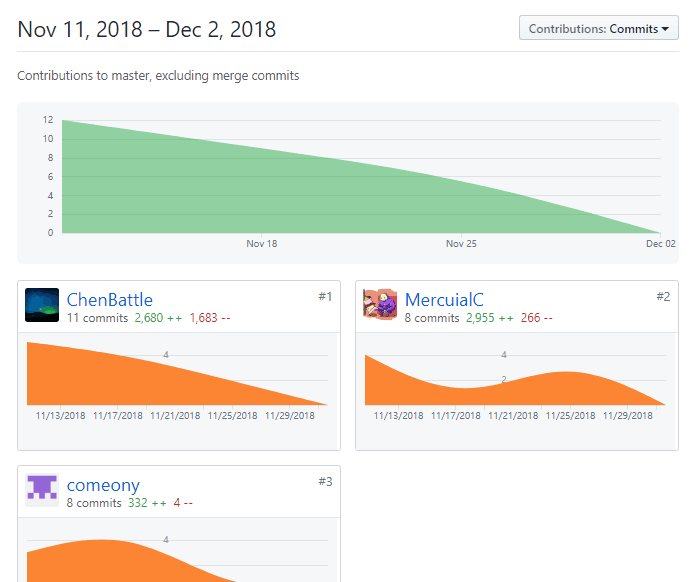Click comeony's 332 ++ additions count

pos(147,503)
